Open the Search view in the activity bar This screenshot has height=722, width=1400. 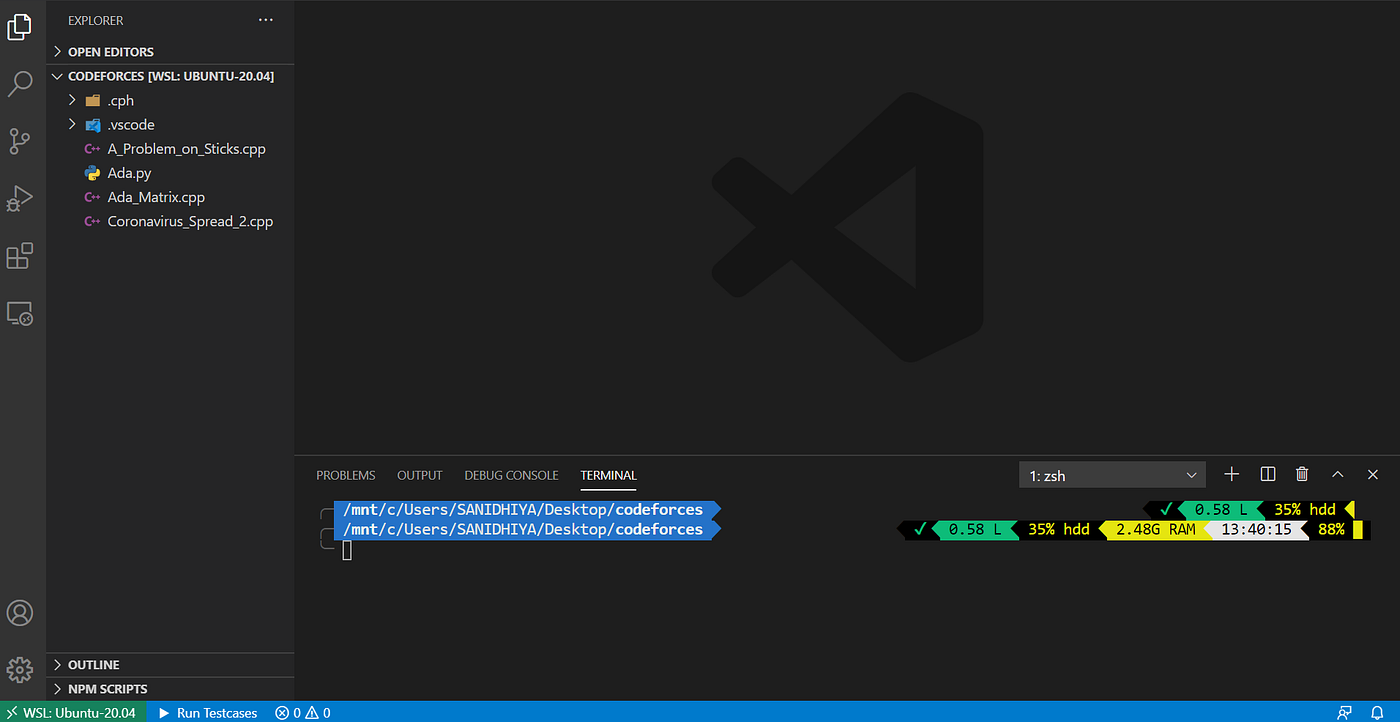pos(21,84)
